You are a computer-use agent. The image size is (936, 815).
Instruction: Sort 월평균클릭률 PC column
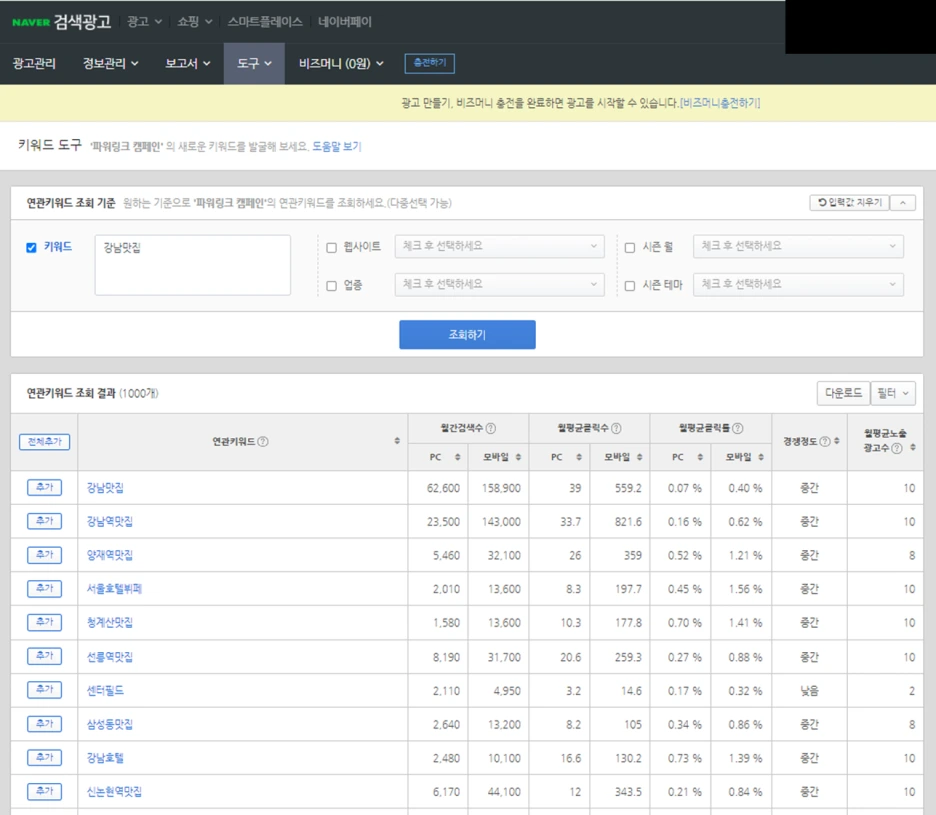[700, 457]
